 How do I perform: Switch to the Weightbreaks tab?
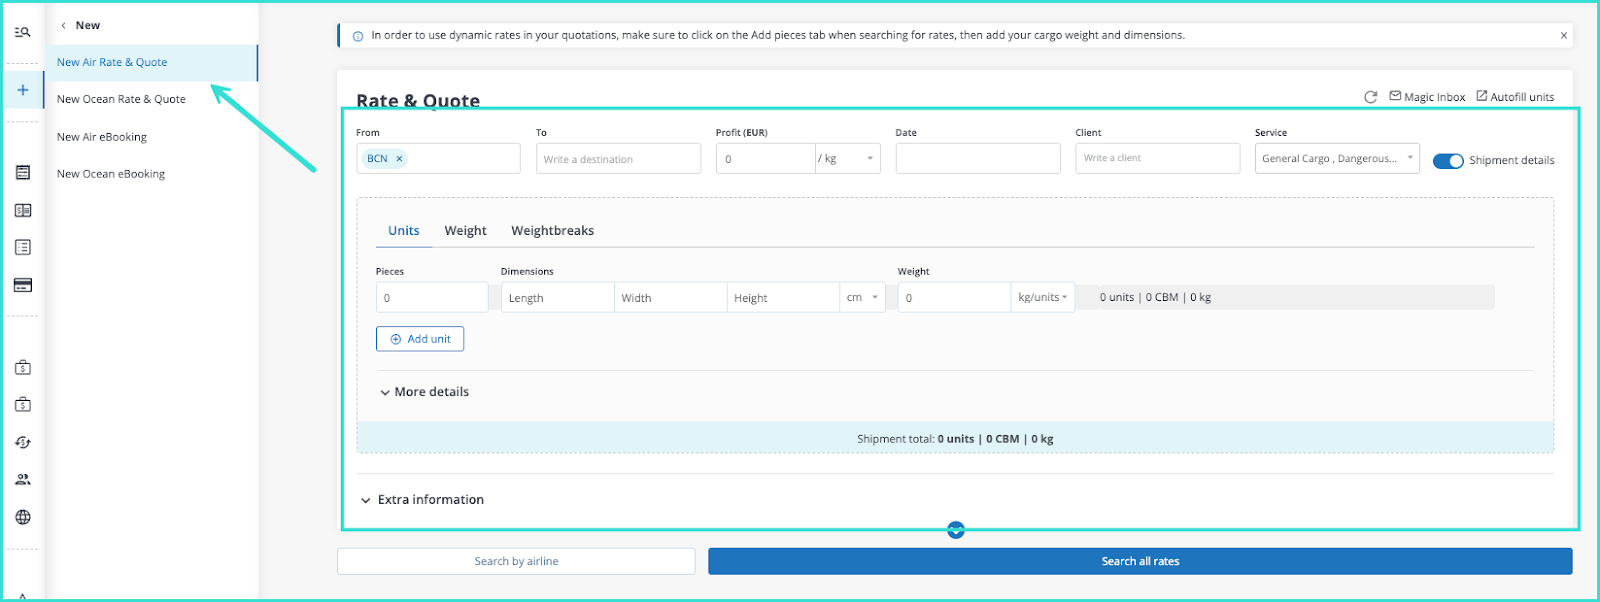click(x=552, y=231)
